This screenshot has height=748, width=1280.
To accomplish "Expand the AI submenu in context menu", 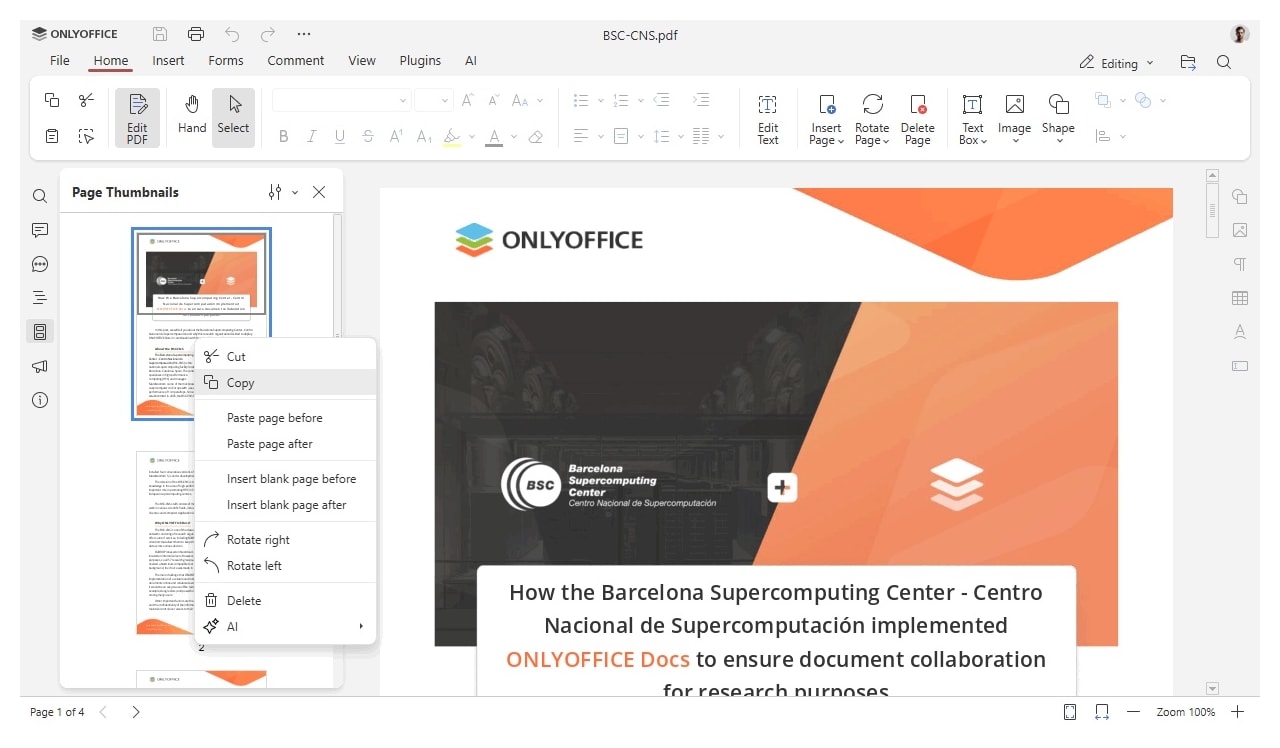I will pyautogui.click(x=286, y=627).
